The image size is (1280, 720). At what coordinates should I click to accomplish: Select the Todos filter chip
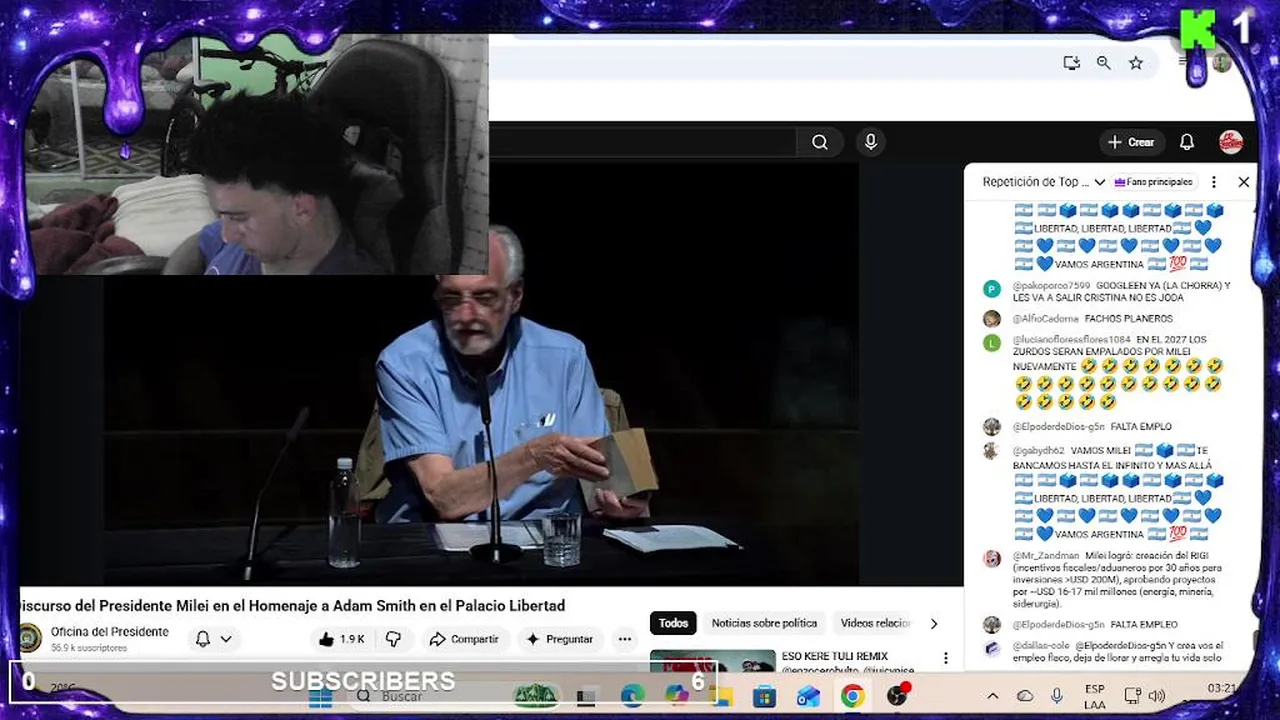[673, 623]
